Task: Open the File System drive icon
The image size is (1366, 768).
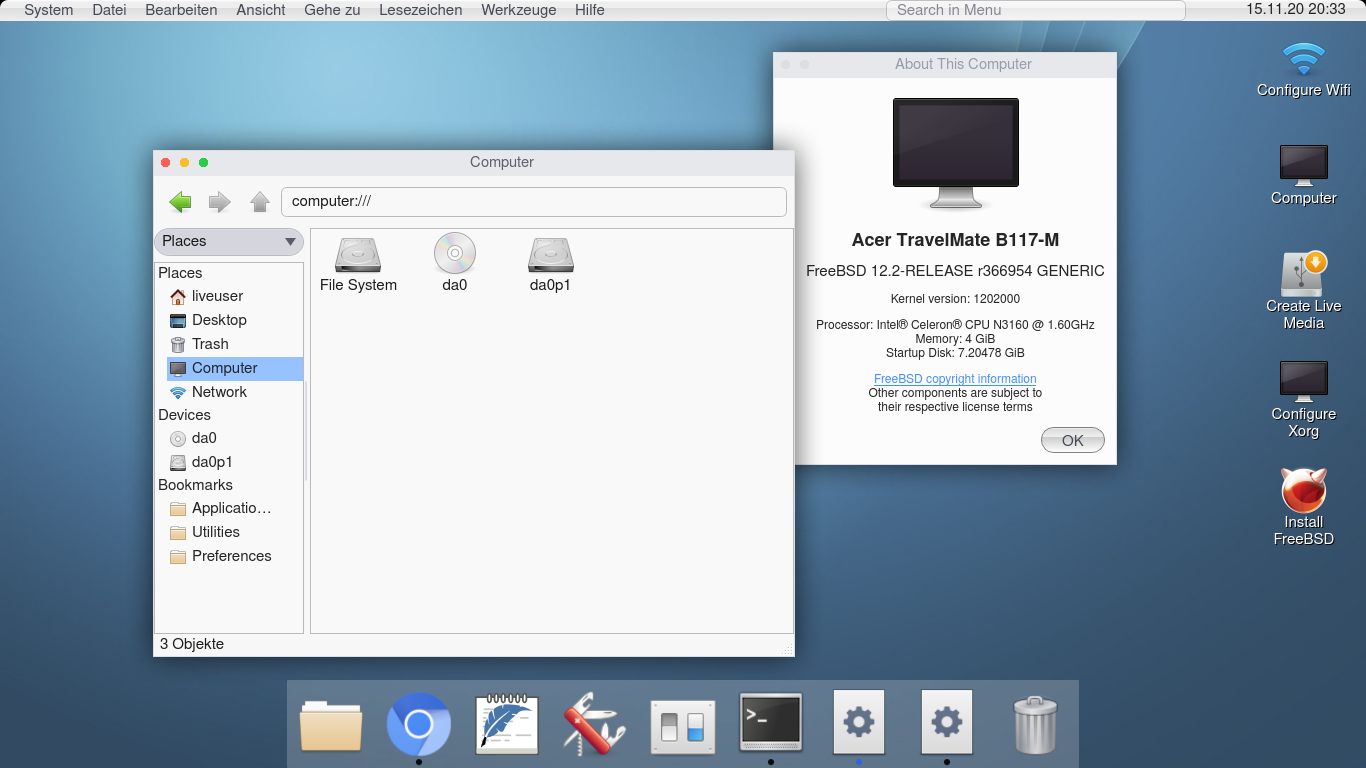Action: (x=357, y=255)
